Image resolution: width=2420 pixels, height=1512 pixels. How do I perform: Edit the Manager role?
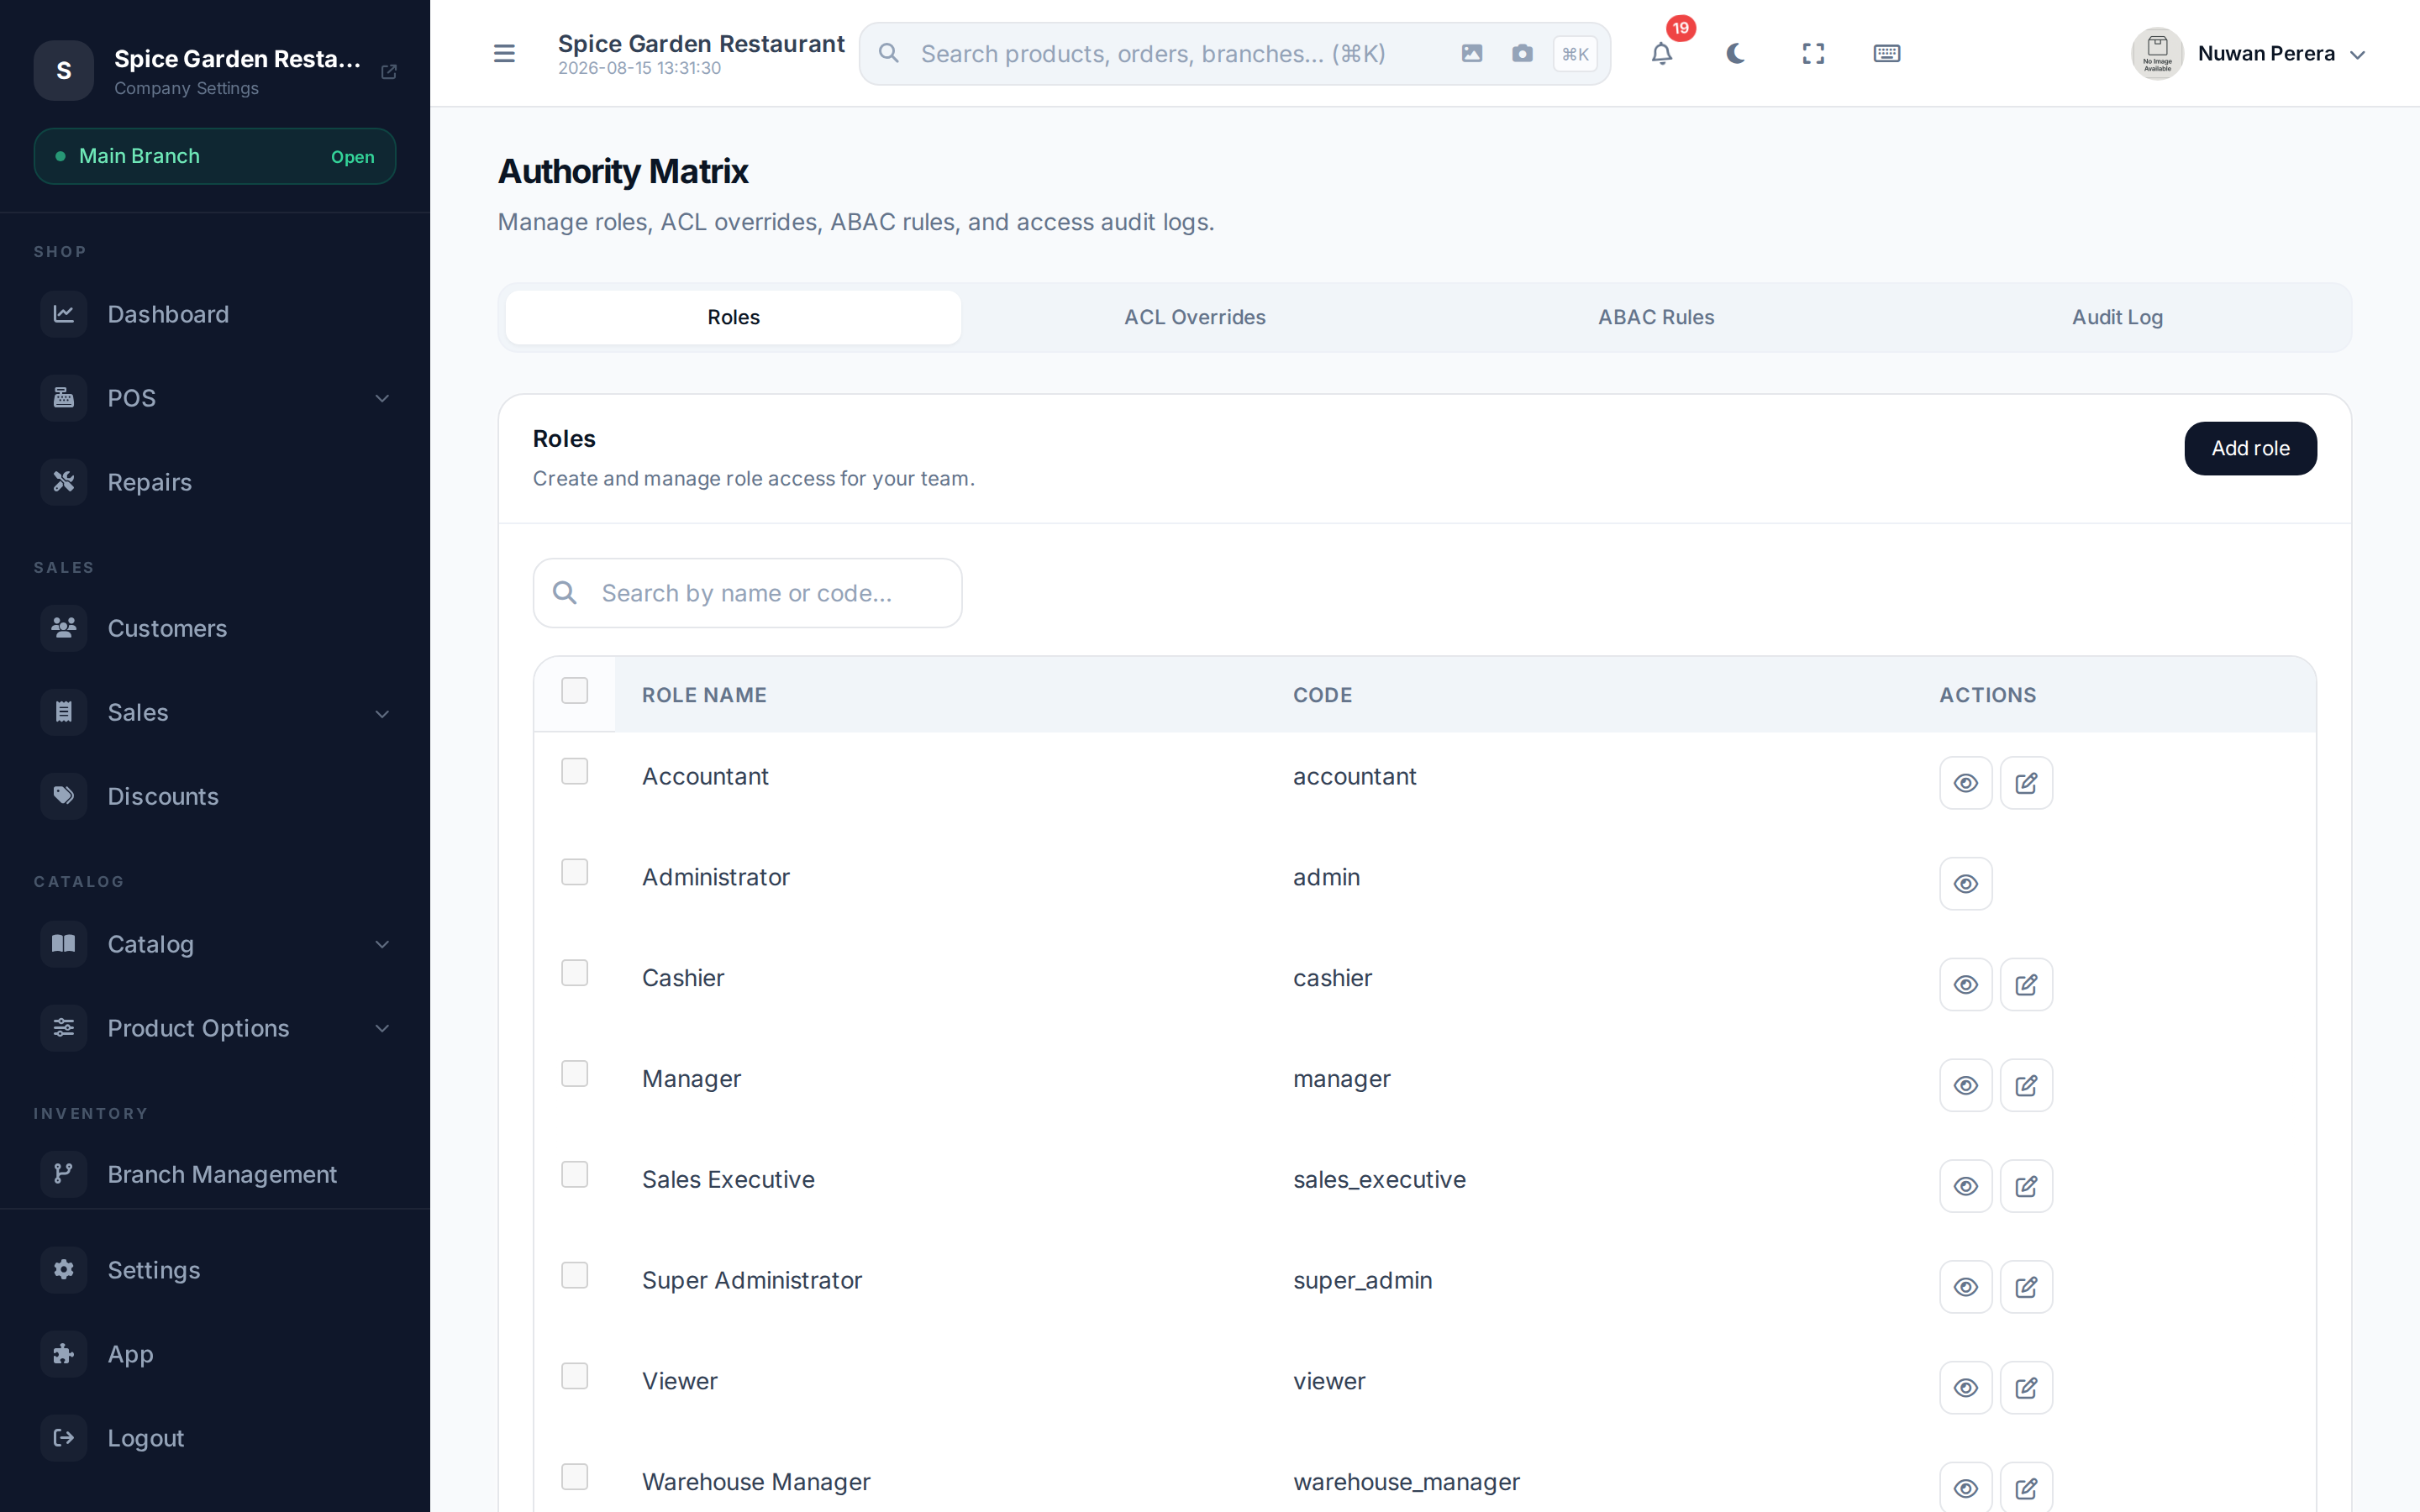coord(2026,1086)
